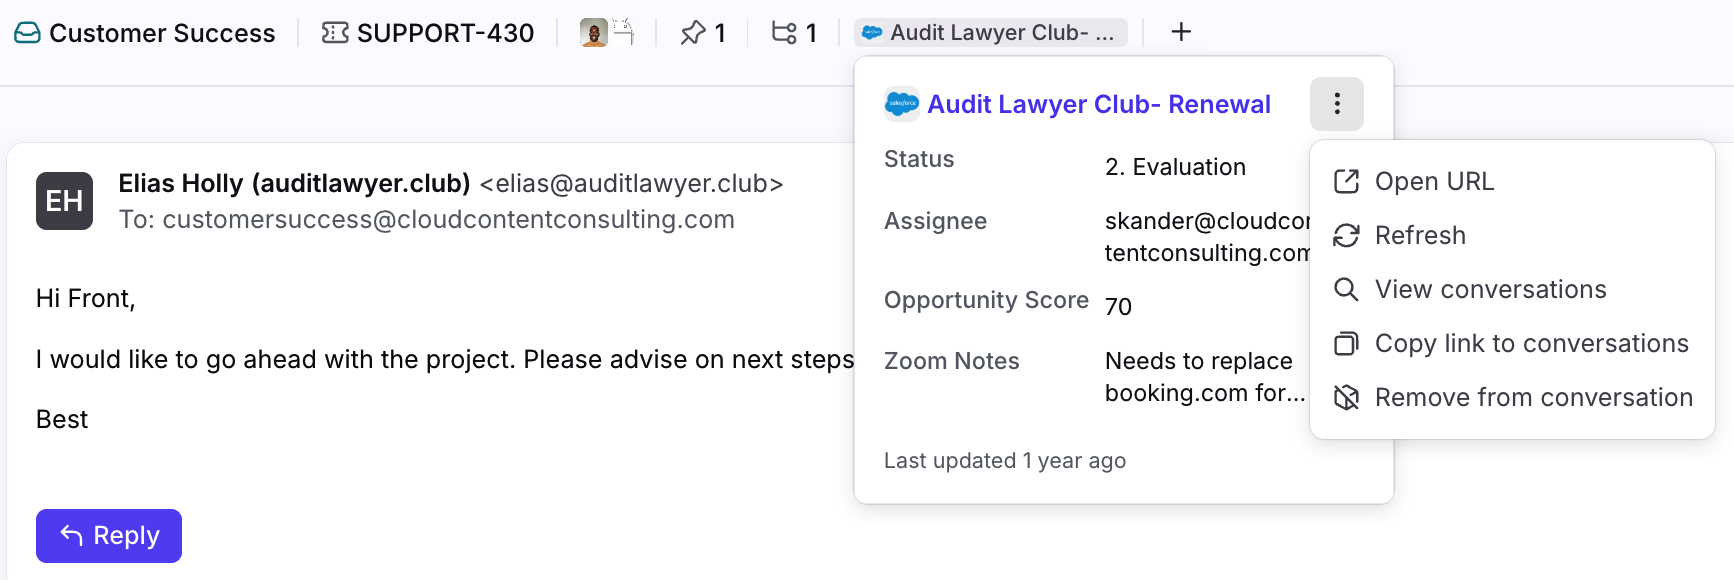The height and width of the screenshot is (580, 1734).
Task: Click the EH sender avatar
Action: click(64, 201)
